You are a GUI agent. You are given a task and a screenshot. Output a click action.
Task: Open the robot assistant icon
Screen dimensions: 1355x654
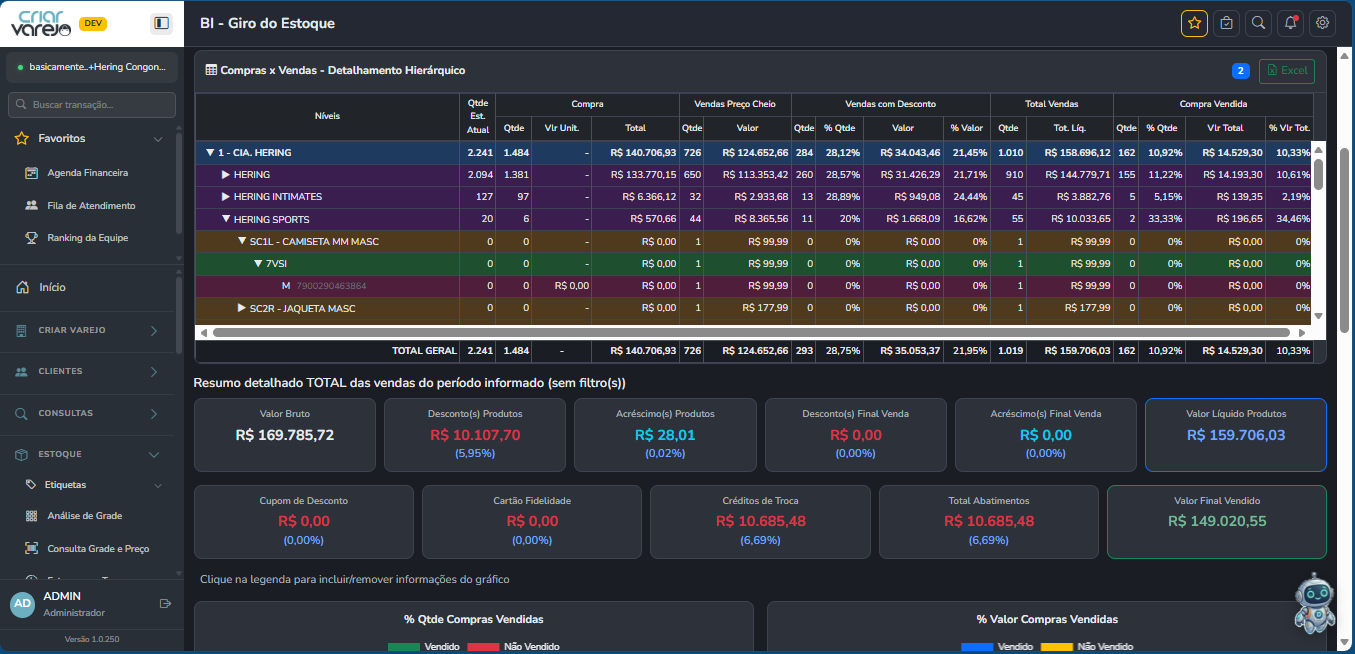click(1314, 603)
